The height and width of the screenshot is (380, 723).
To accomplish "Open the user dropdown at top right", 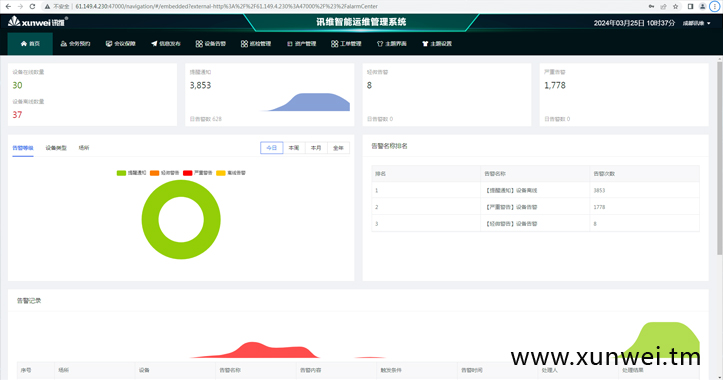I will click(696, 23).
